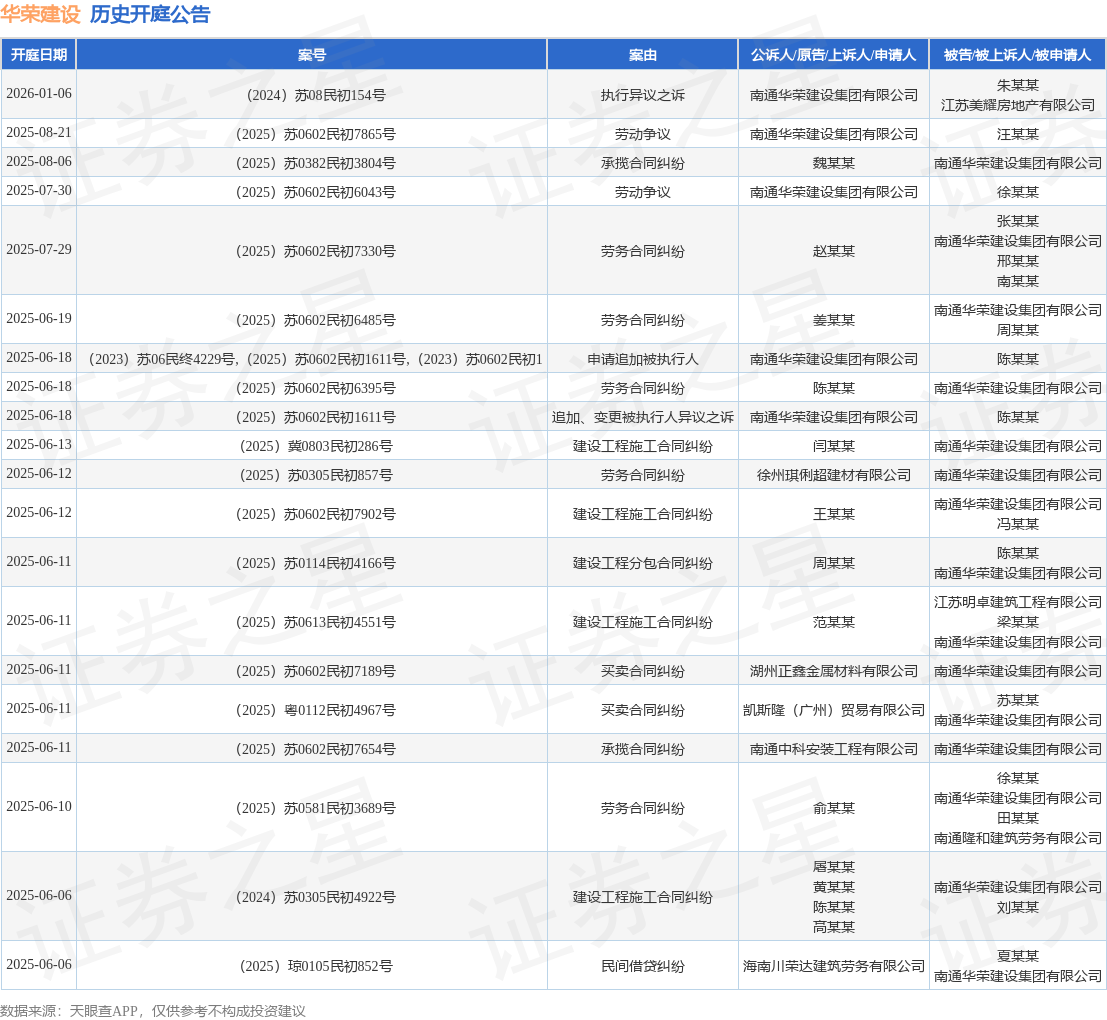Click defendant 江苏美耀房地产有限公司

[x=1017, y=105]
